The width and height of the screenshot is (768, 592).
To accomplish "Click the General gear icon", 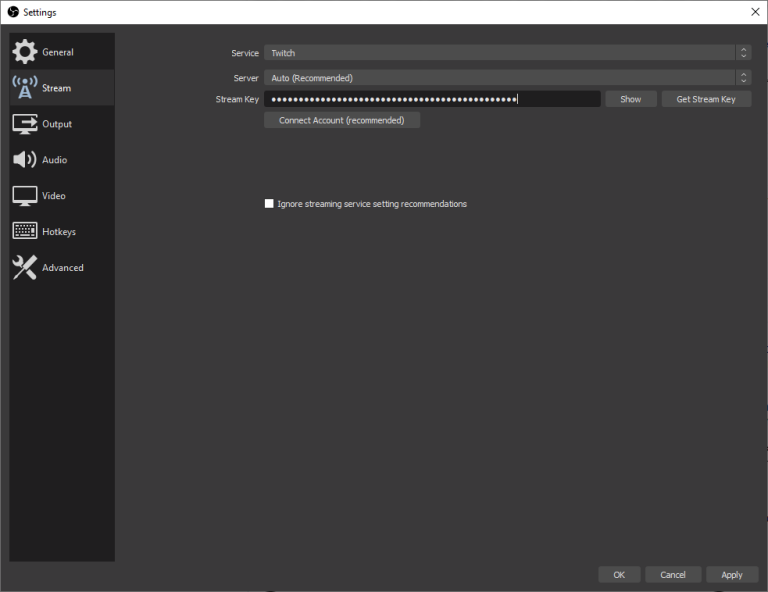I will click(x=24, y=51).
